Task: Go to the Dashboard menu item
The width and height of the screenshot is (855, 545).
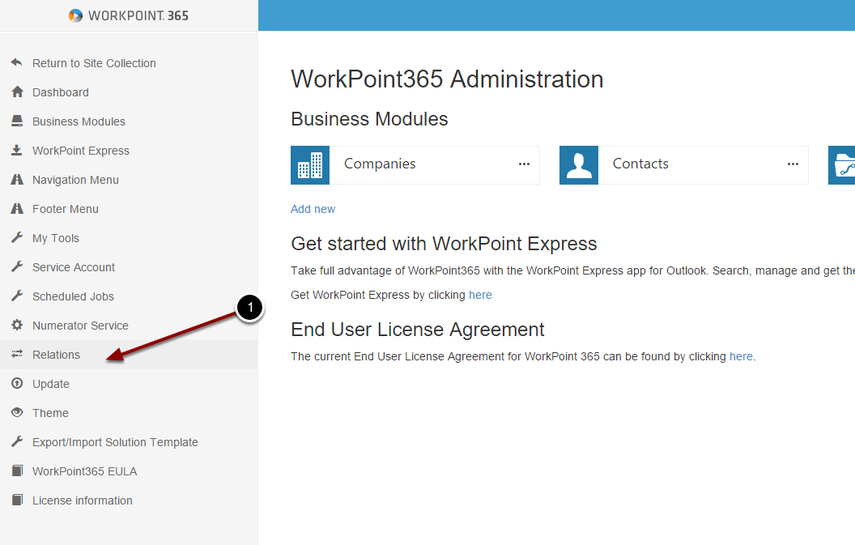Action: pyautogui.click(x=61, y=92)
